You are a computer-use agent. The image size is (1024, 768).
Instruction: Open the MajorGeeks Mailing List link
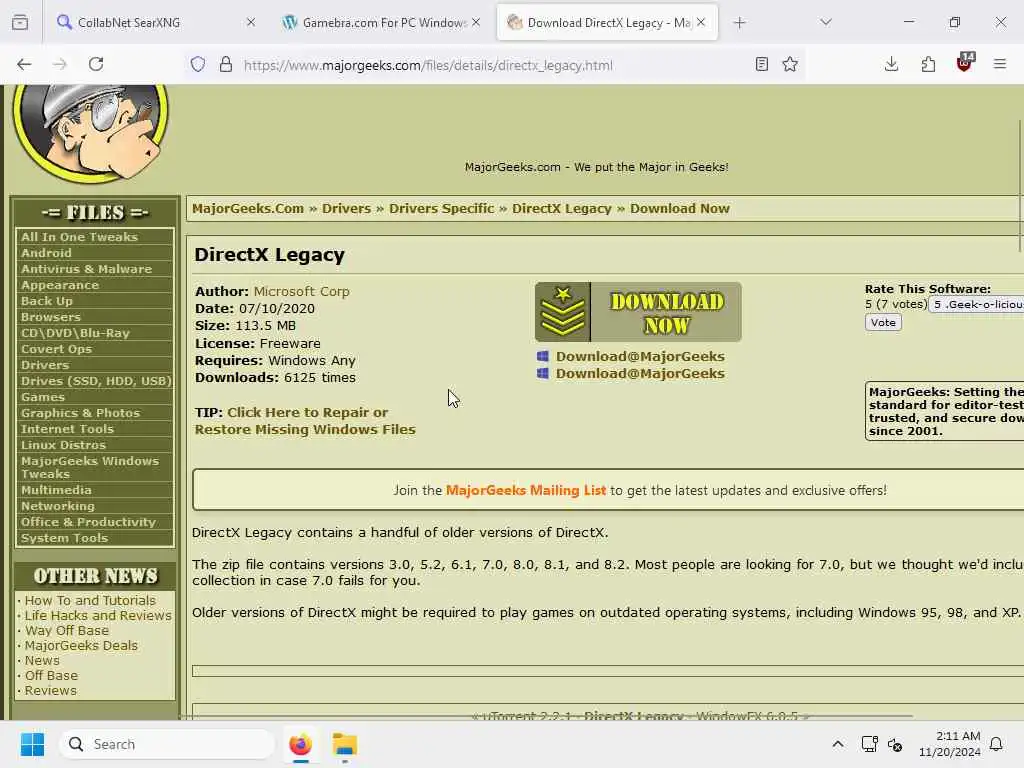[526, 490]
